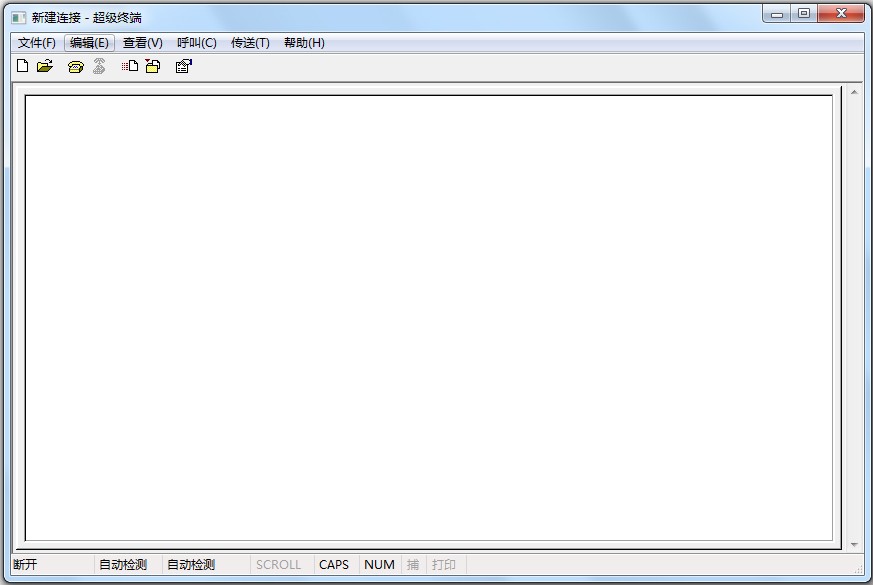Screen dimensions: 873x585
Task: Click the Call telephone icon
Action: click(75, 66)
